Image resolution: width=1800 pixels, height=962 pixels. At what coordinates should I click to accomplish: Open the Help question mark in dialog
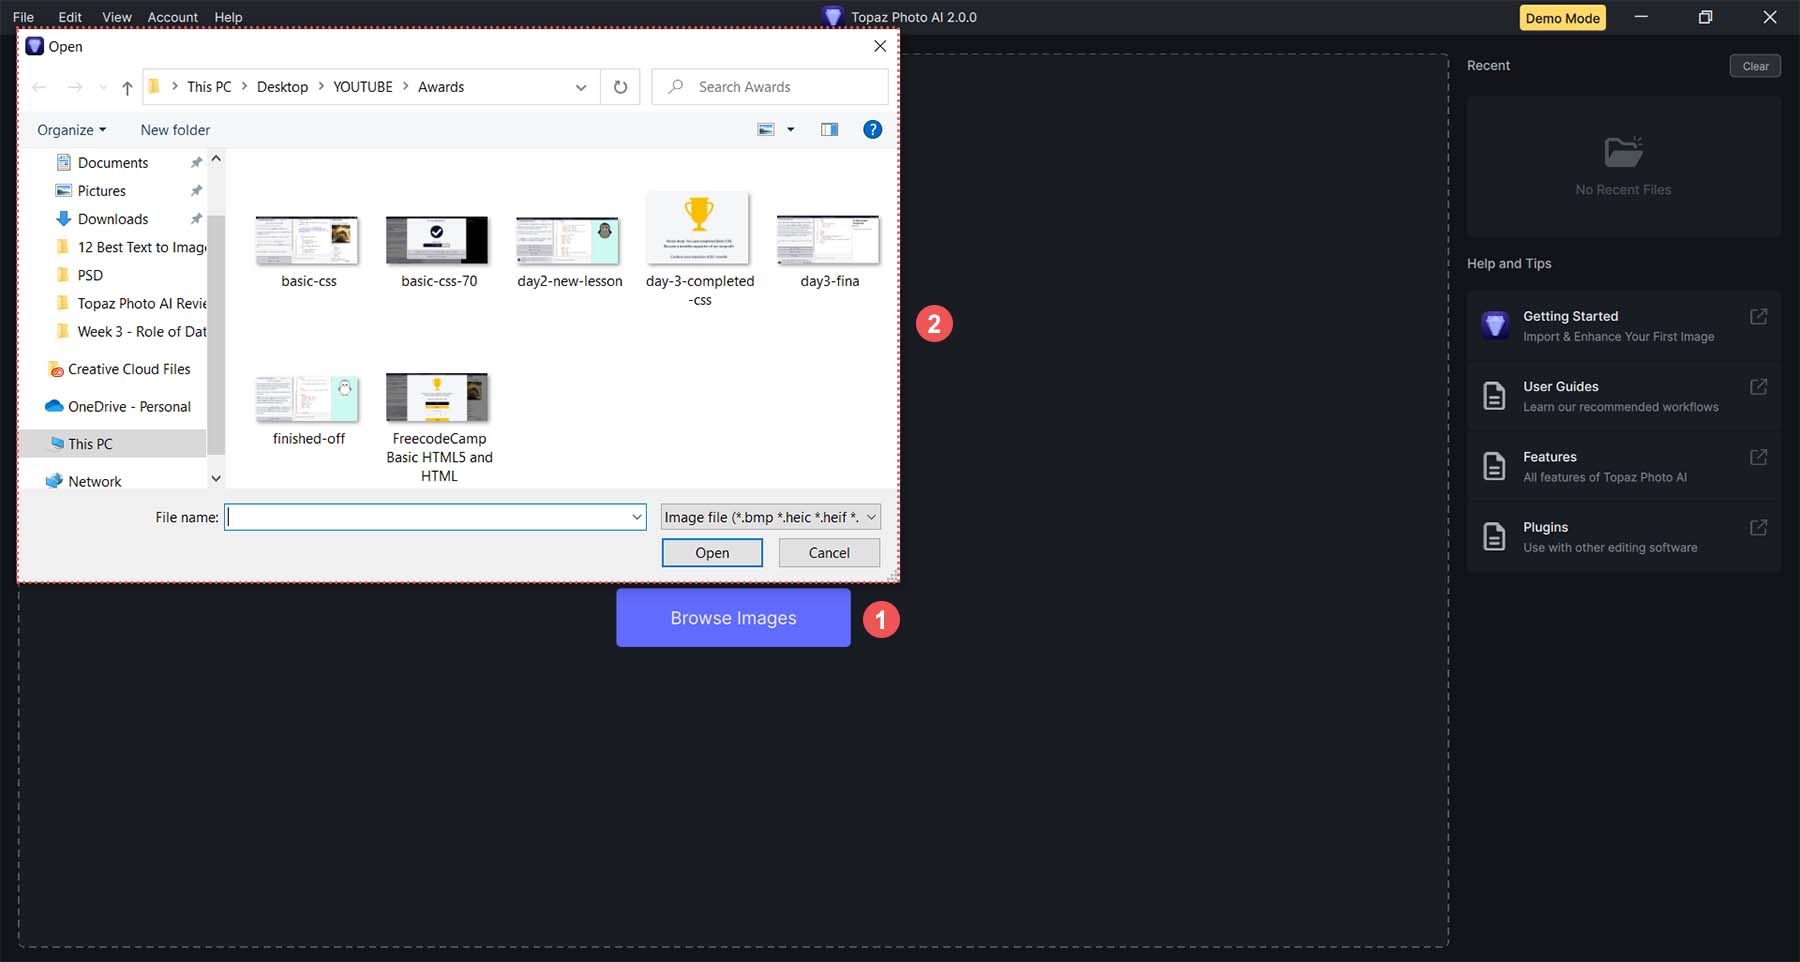[872, 129]
